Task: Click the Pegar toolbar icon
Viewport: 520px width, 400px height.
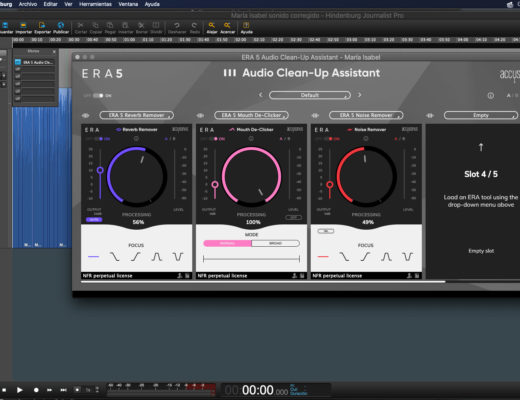Action: [x=110, y=25]
